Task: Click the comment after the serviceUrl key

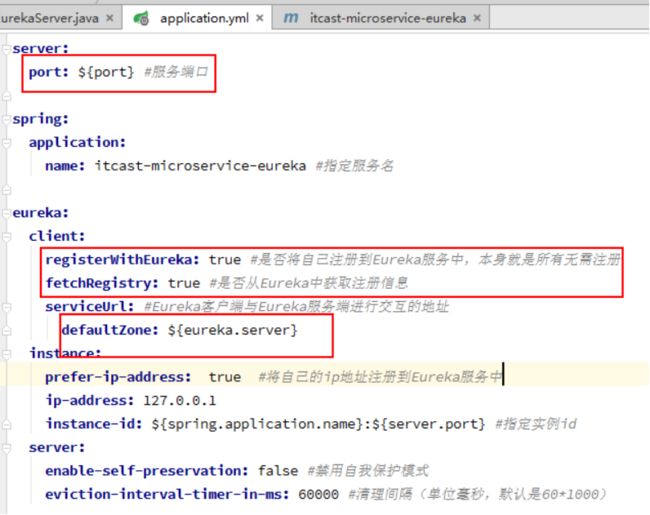Action: point(296,307)
